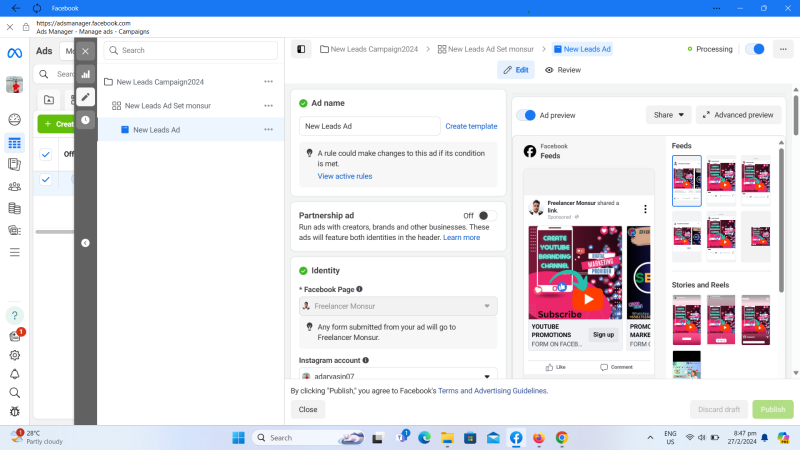
Task: Reload the page with refresh icon
Action: click(x=37, y=8)
